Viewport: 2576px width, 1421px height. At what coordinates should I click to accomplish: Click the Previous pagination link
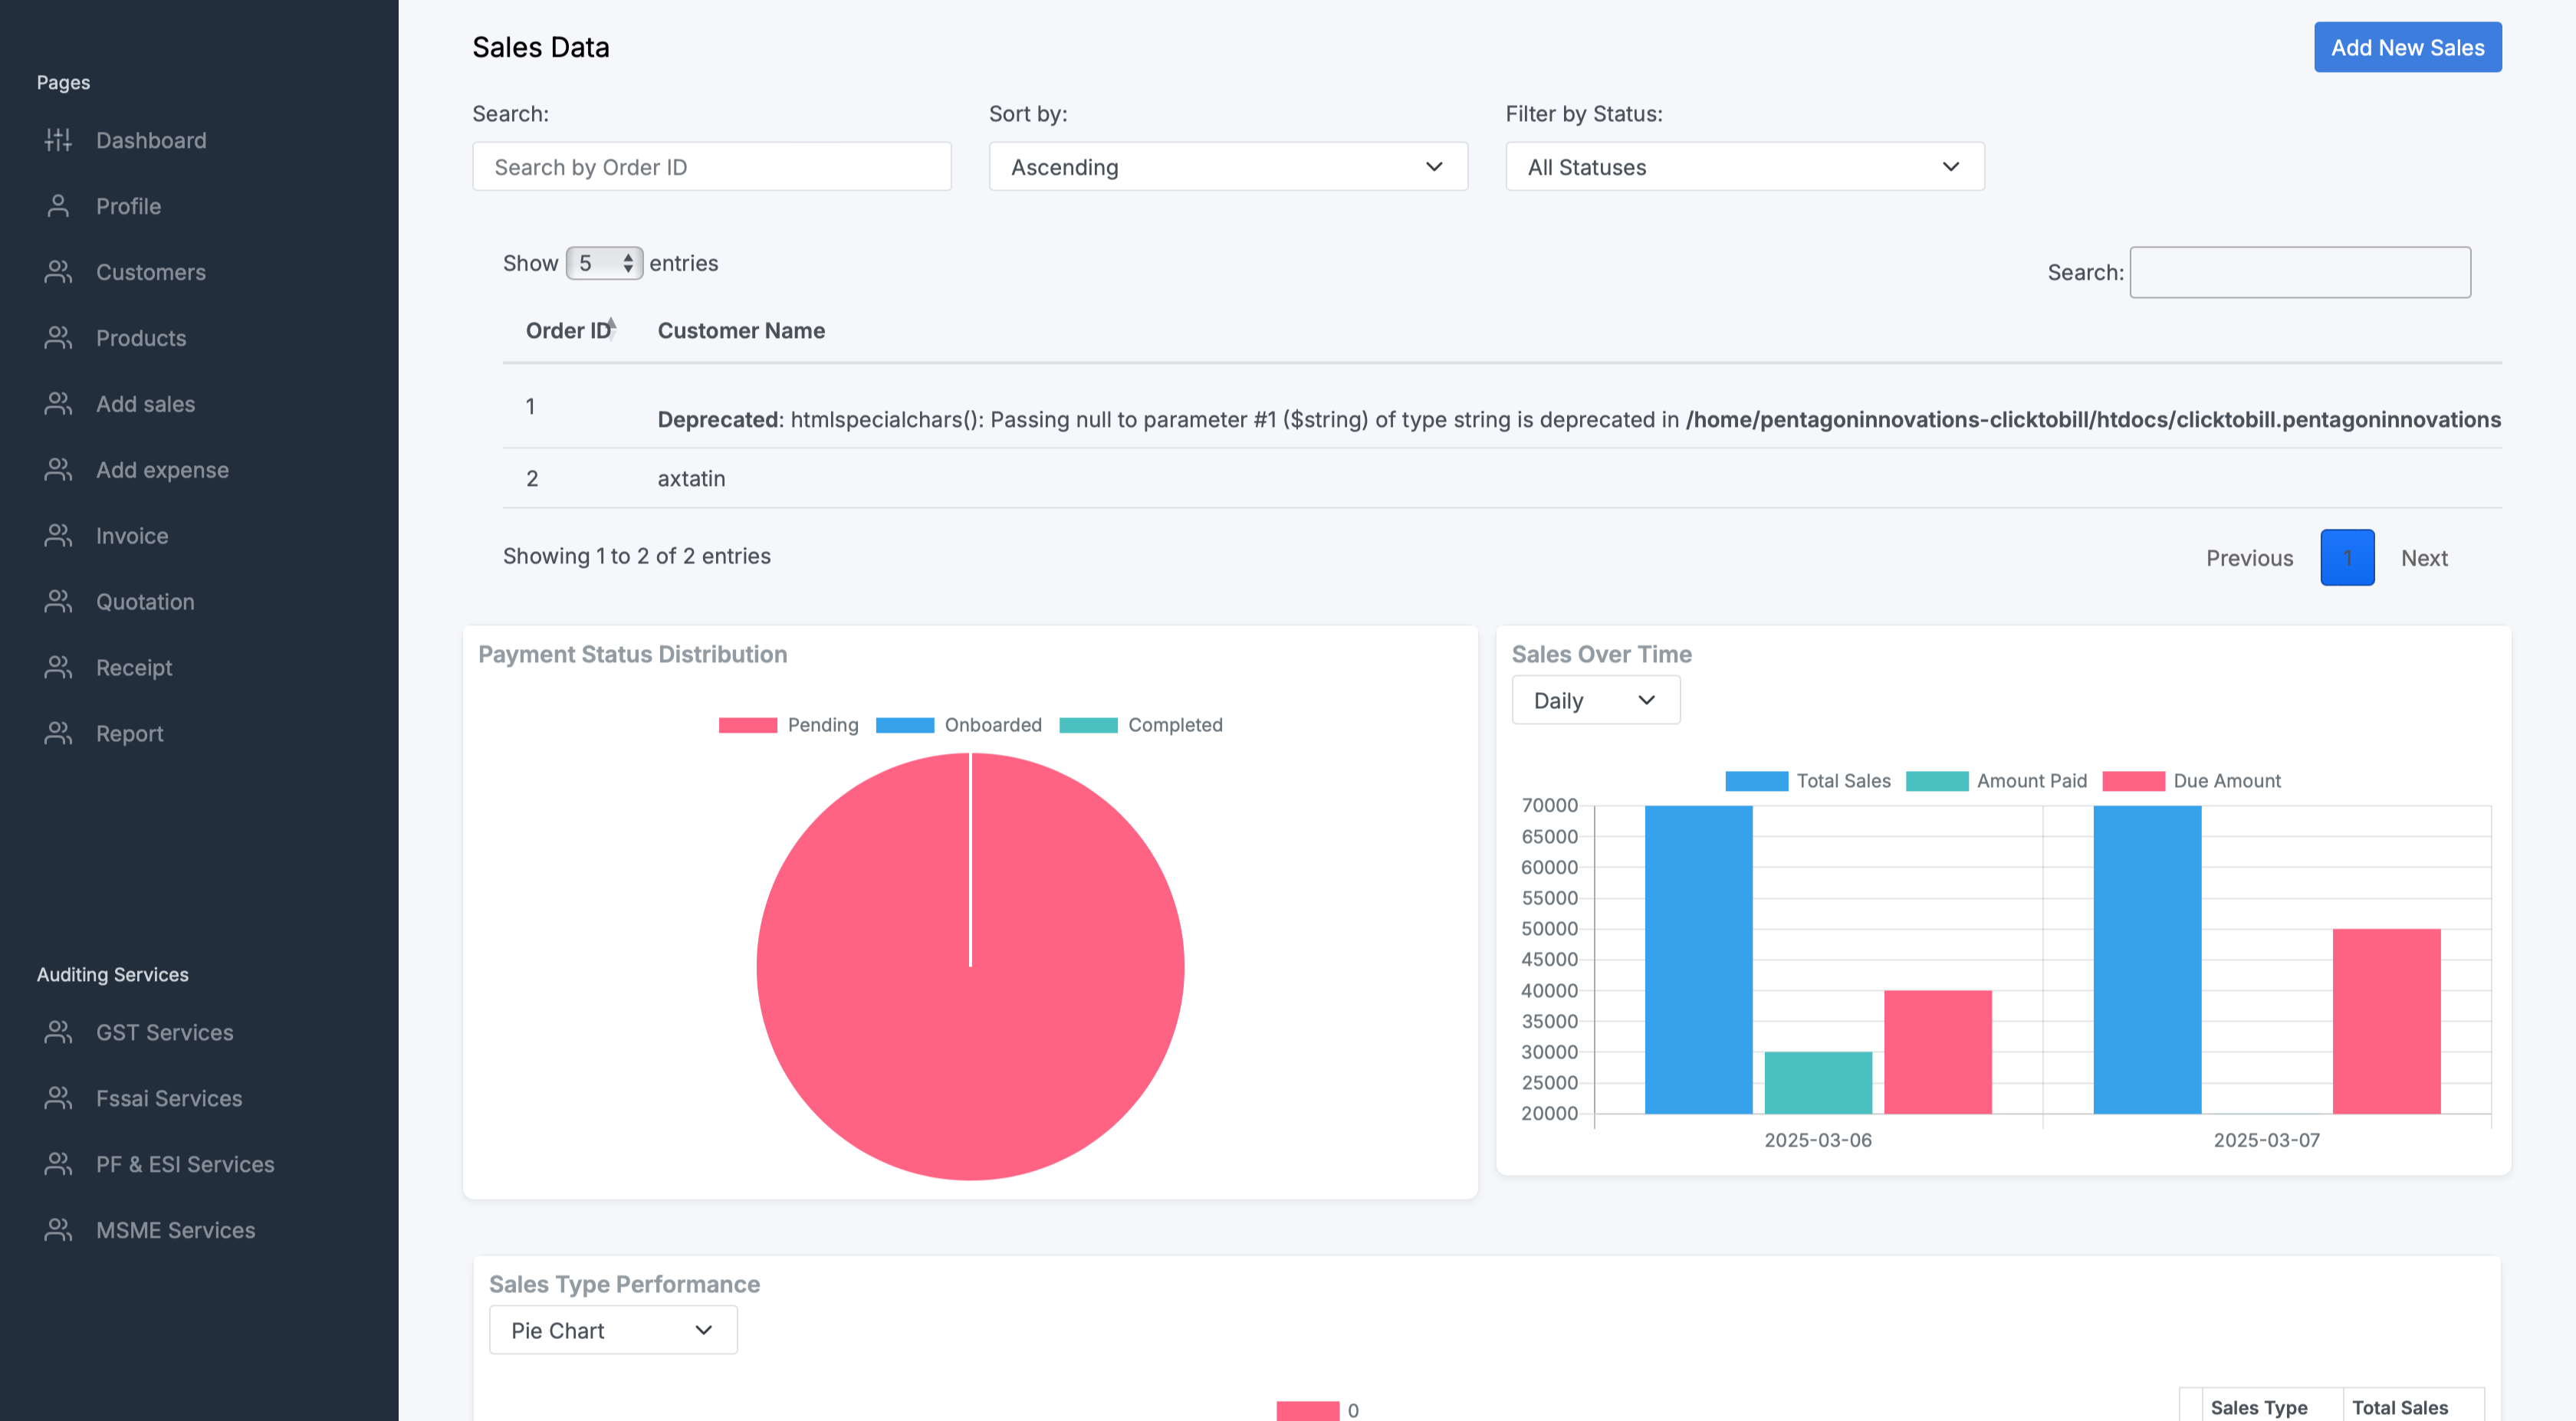[x=2249, y=558]
